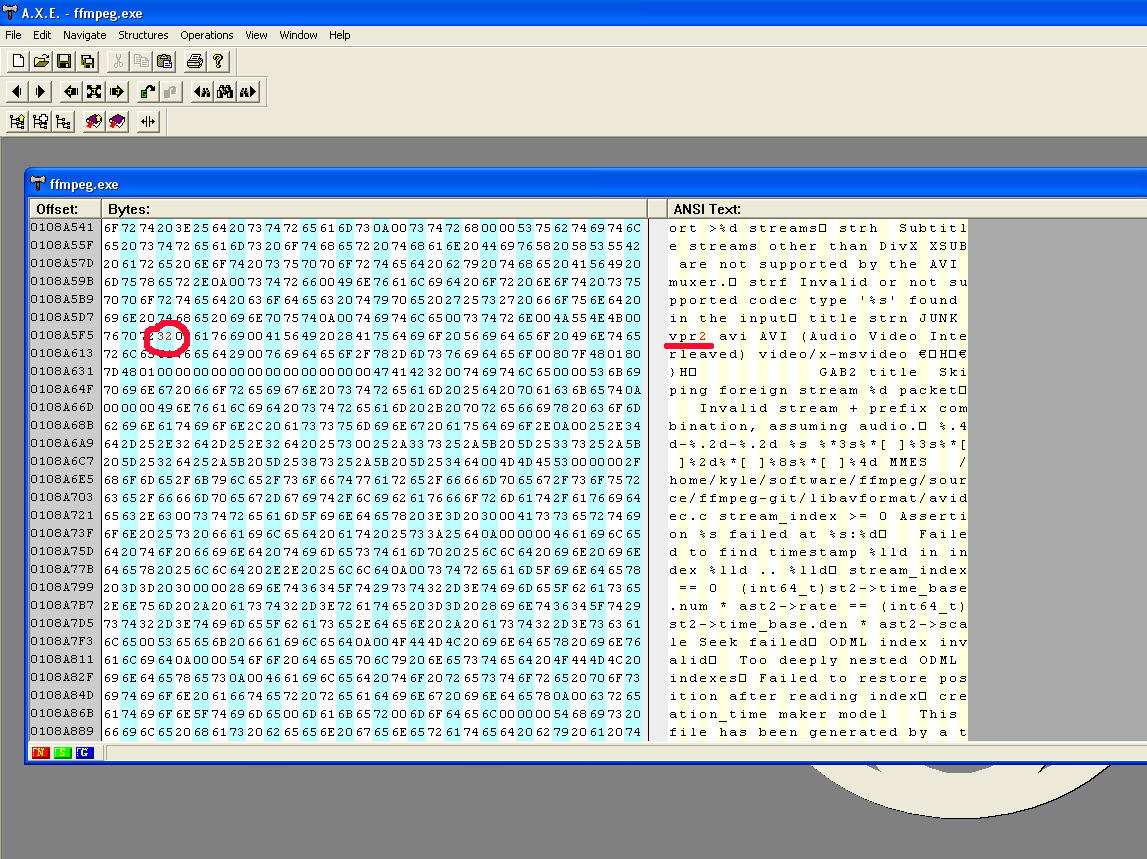Click the find binoculars icon
Viewport: 1147px width, 859px height.
coord(225,91)
